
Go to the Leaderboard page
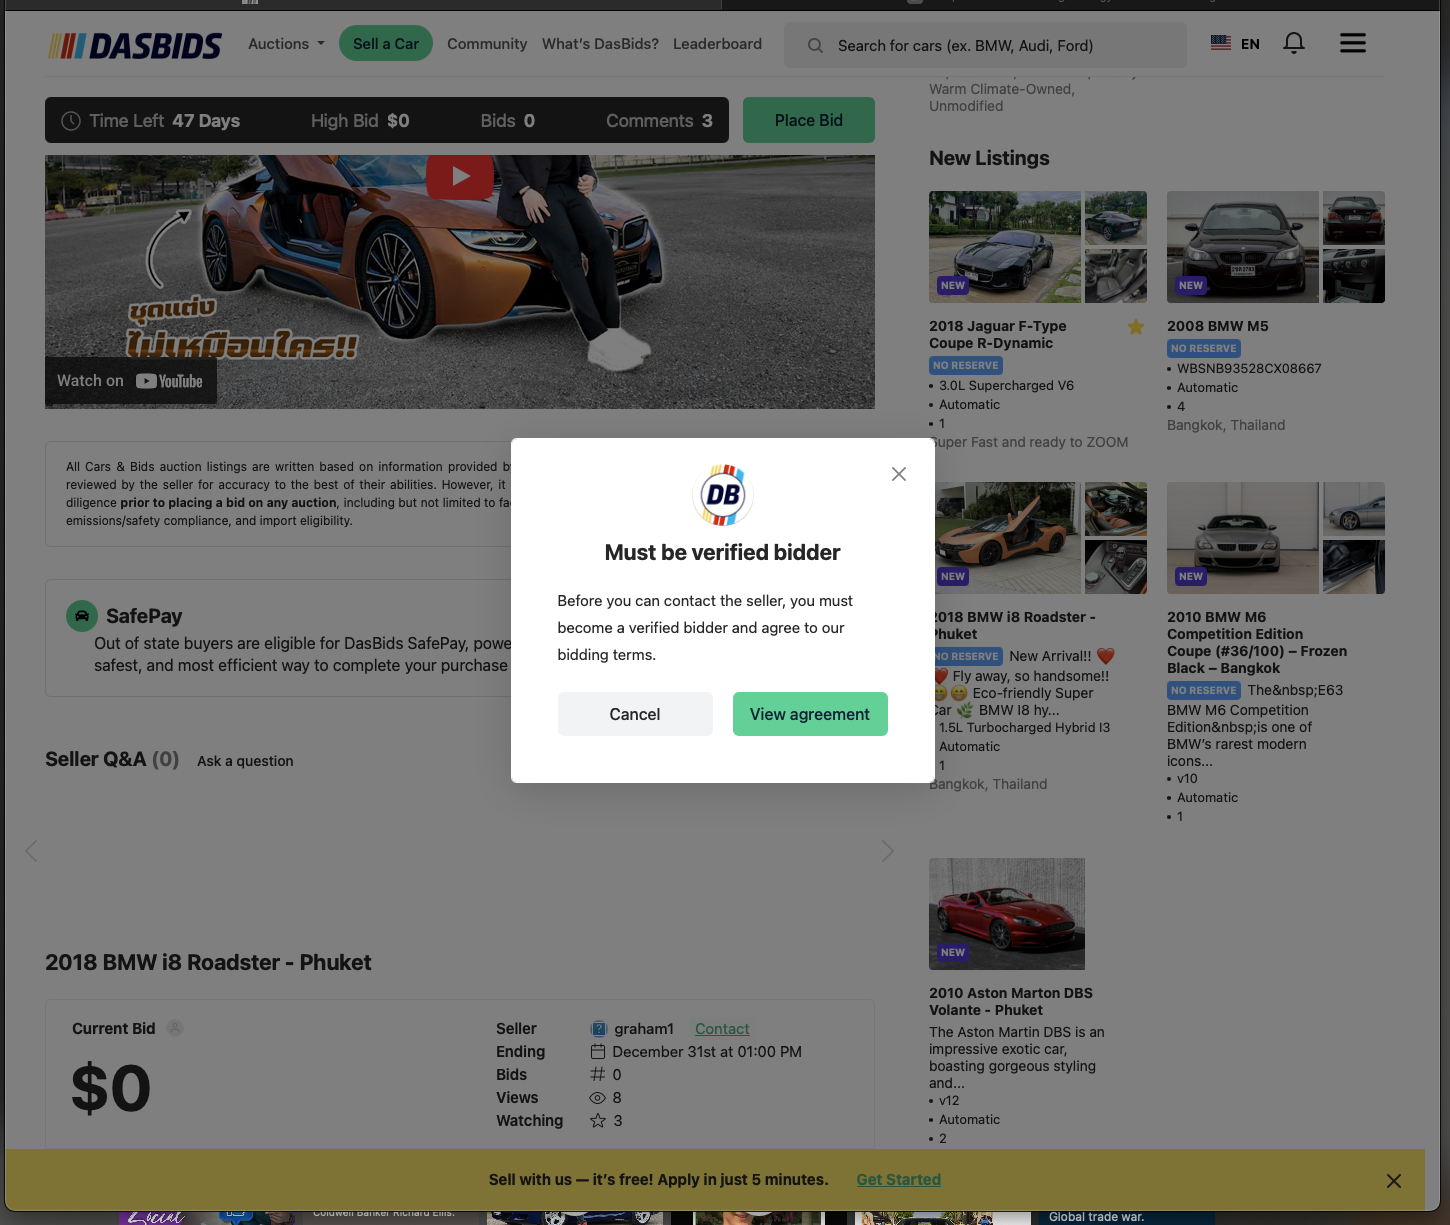coord(717,44)
